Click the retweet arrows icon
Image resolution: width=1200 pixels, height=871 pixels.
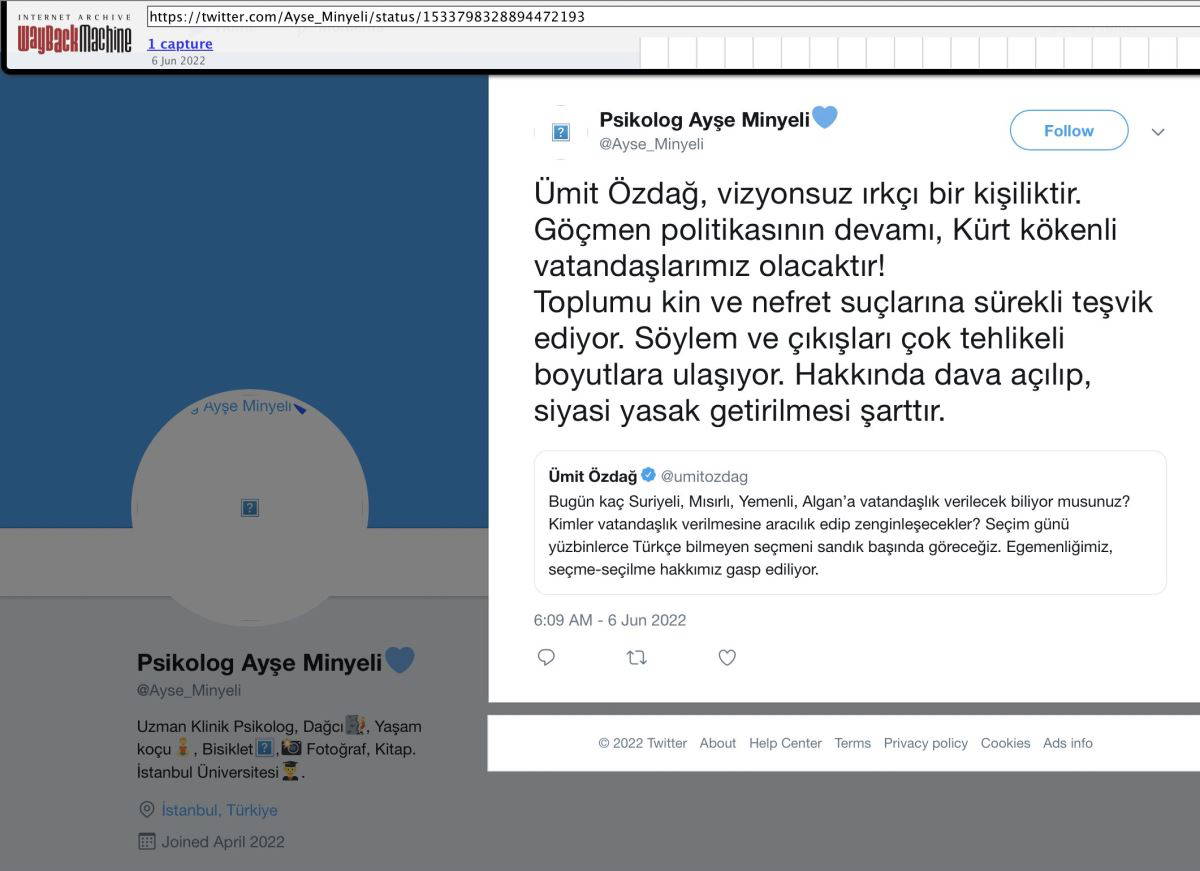pyautogui.click(x=636, y=657)
